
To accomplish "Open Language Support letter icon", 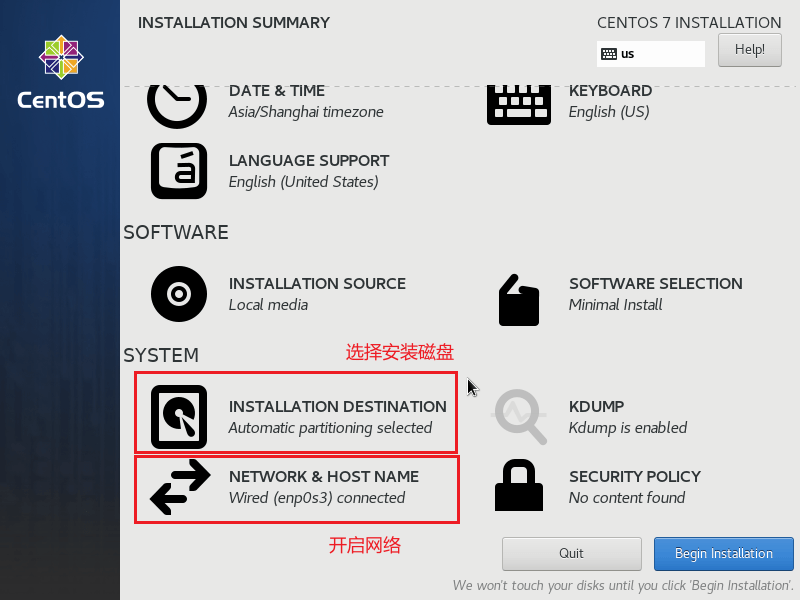I will [x=179, y=171].
